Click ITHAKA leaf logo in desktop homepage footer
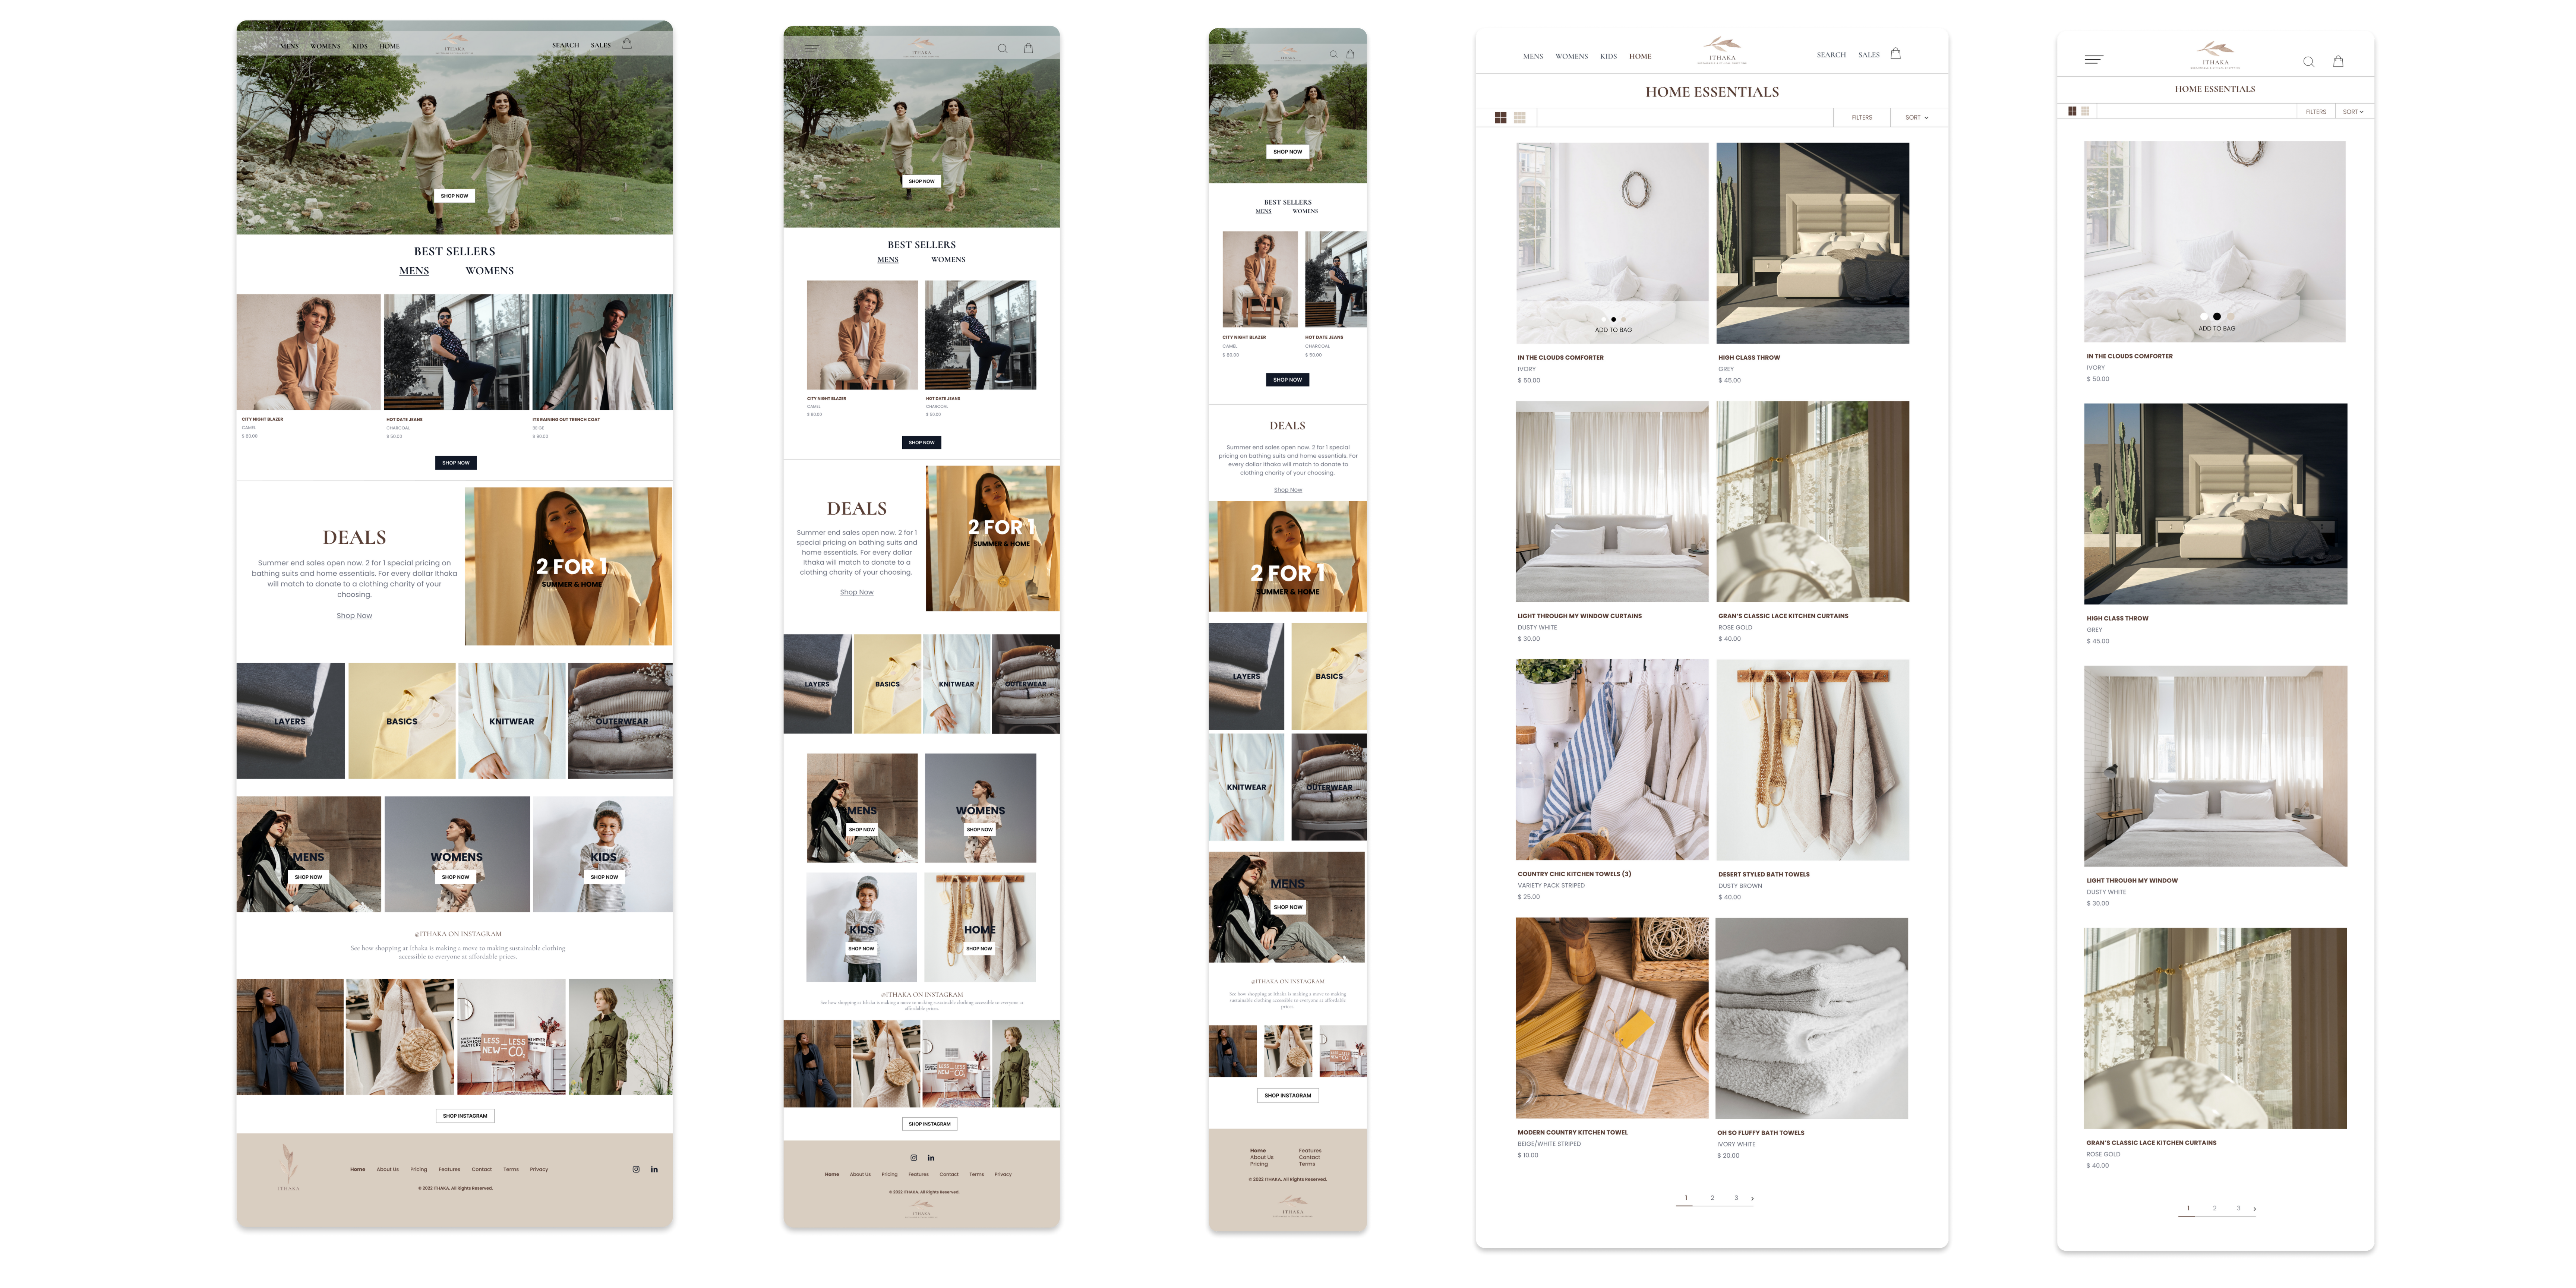Image resolution: width=2576 pixels, height=1288 pixels. 288,1167
